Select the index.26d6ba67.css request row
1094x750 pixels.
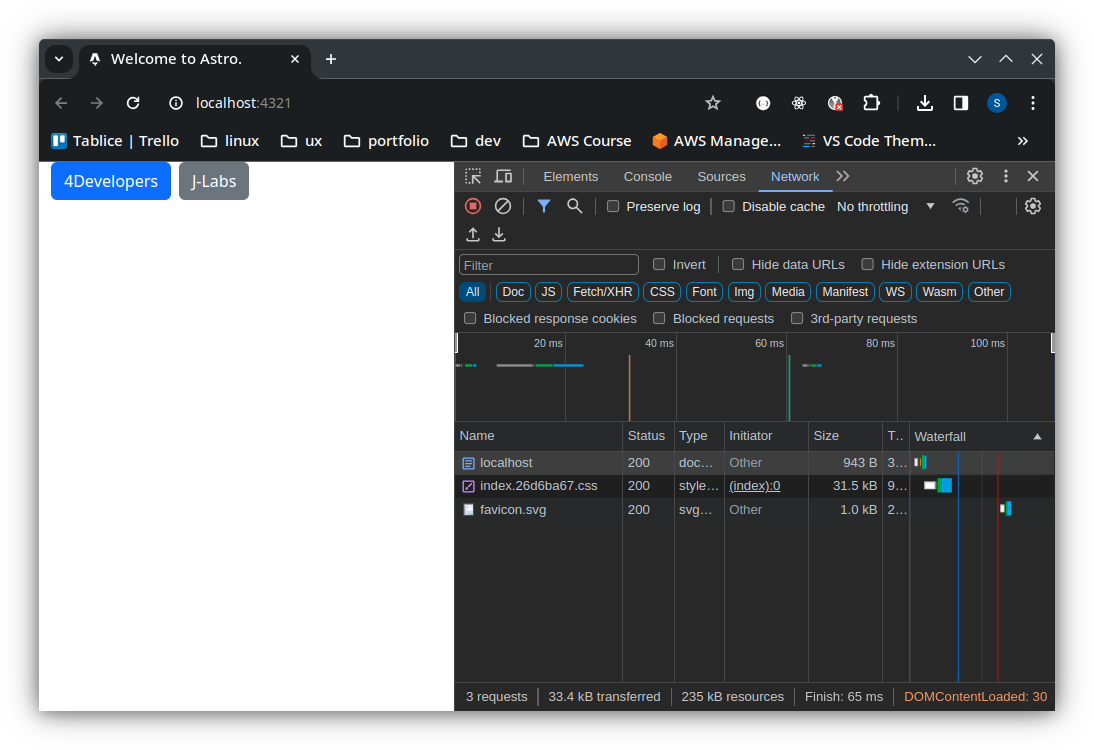click(754, 486)
